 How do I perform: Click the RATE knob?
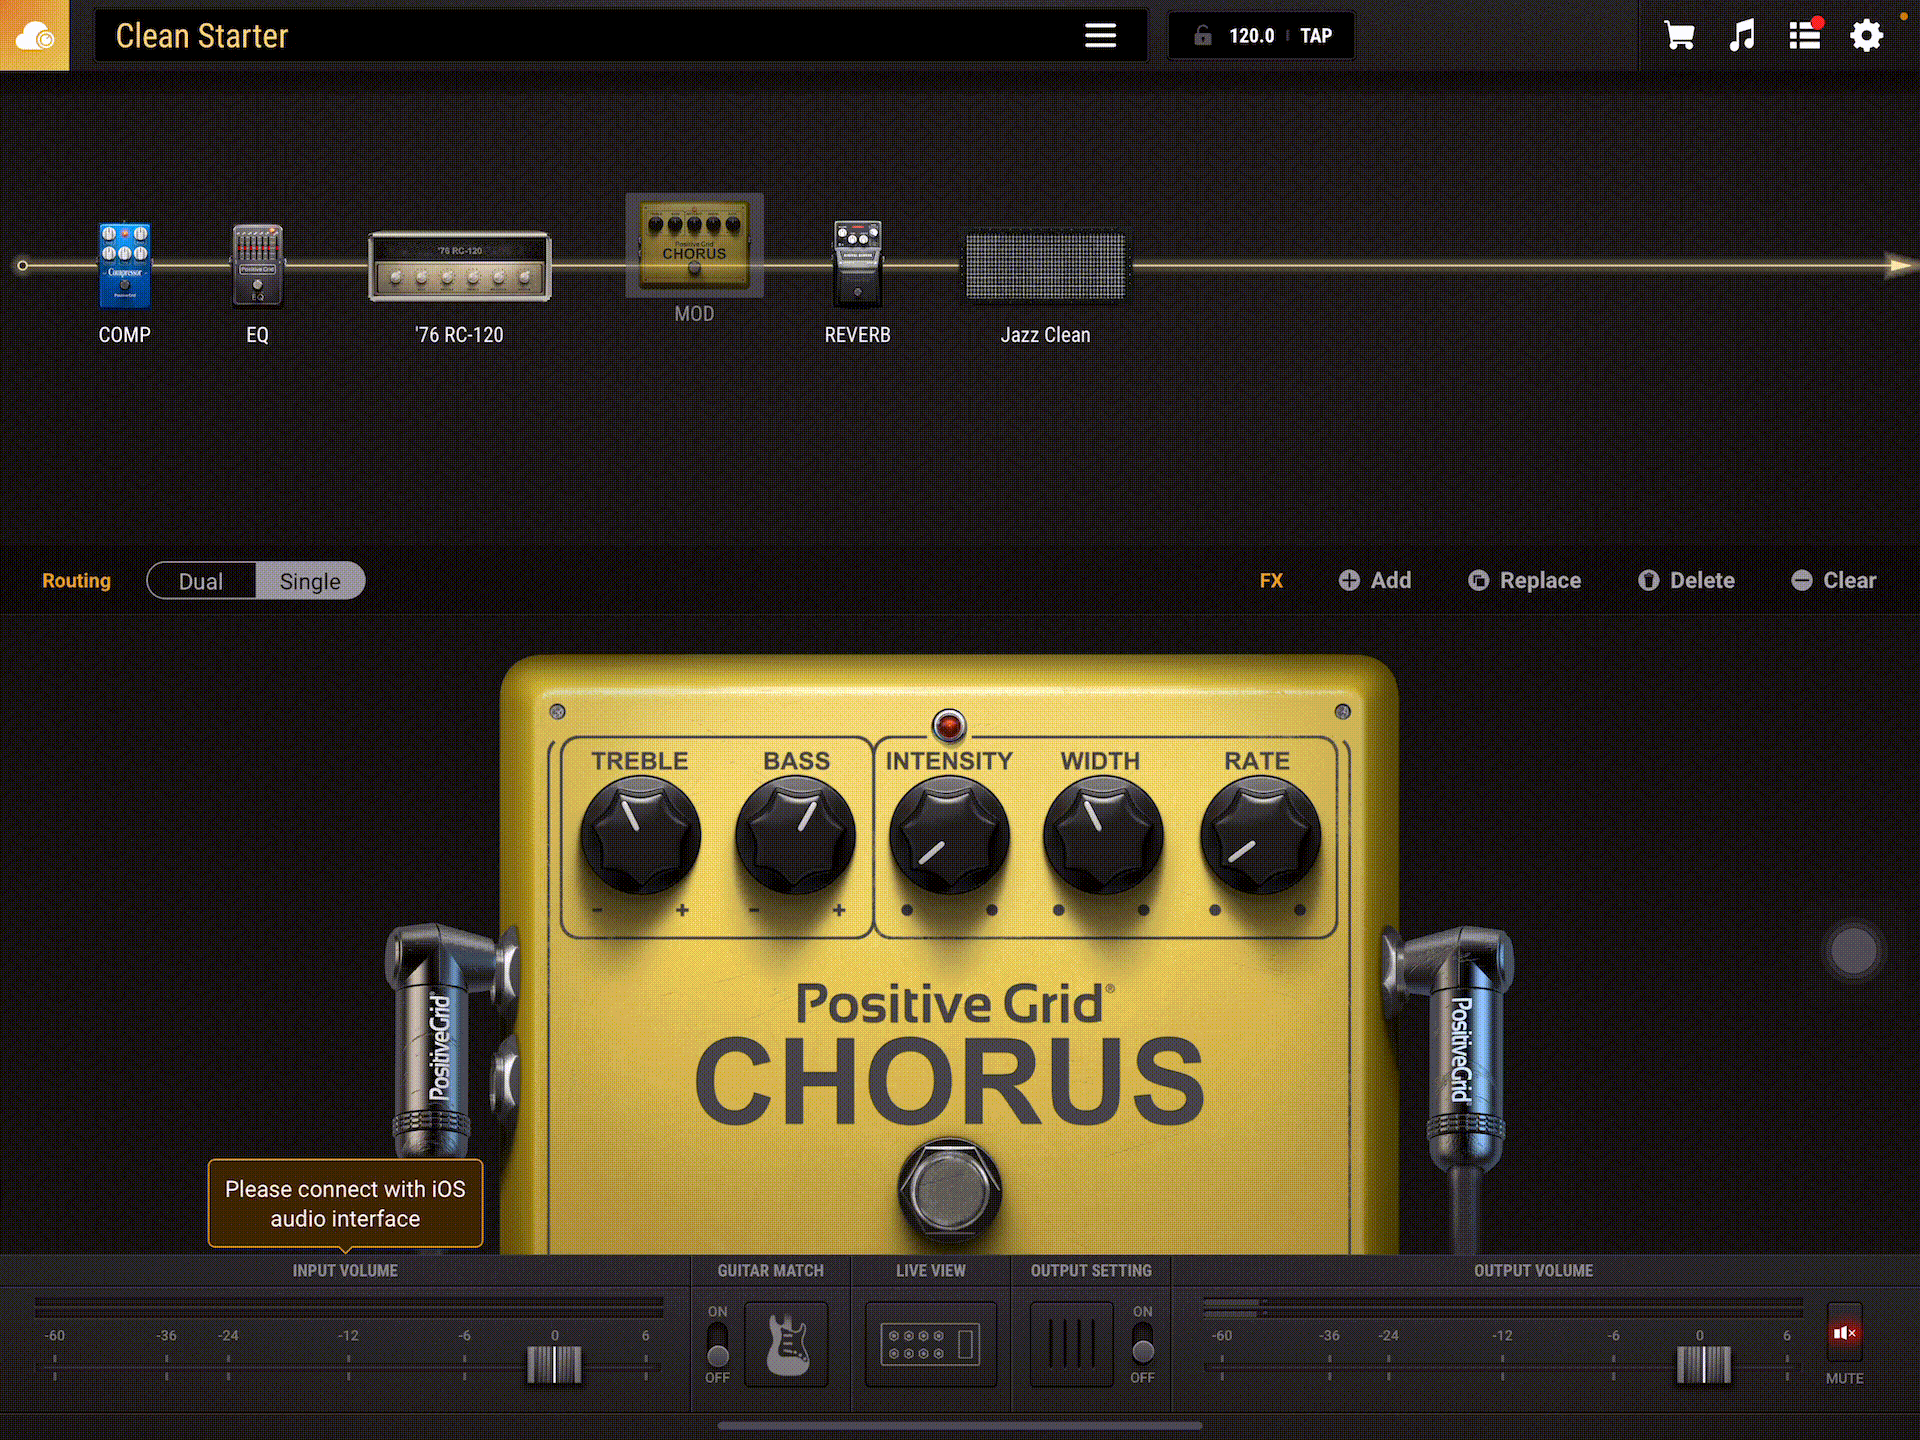pos(1260,836)
